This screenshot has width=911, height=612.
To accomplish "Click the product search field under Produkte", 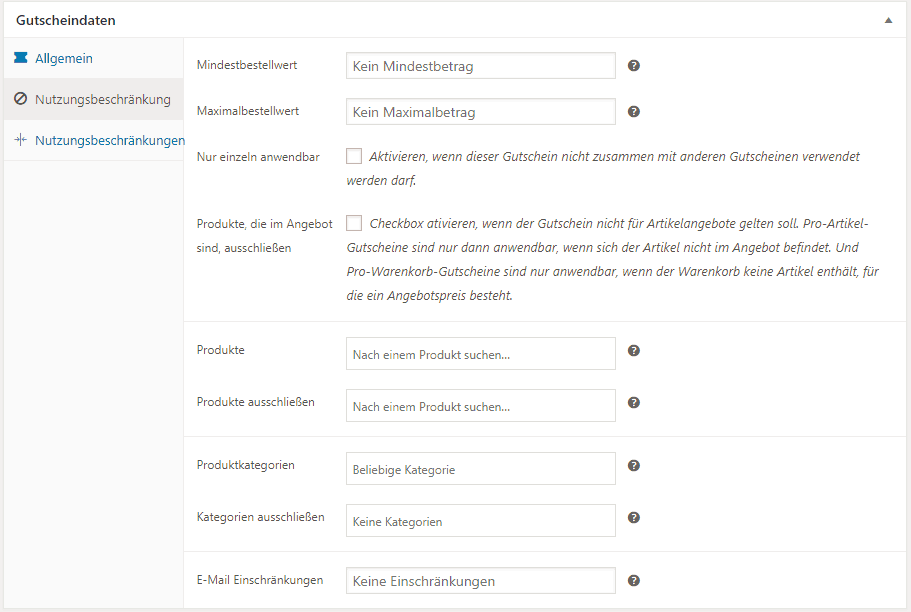I will [480, 352].
